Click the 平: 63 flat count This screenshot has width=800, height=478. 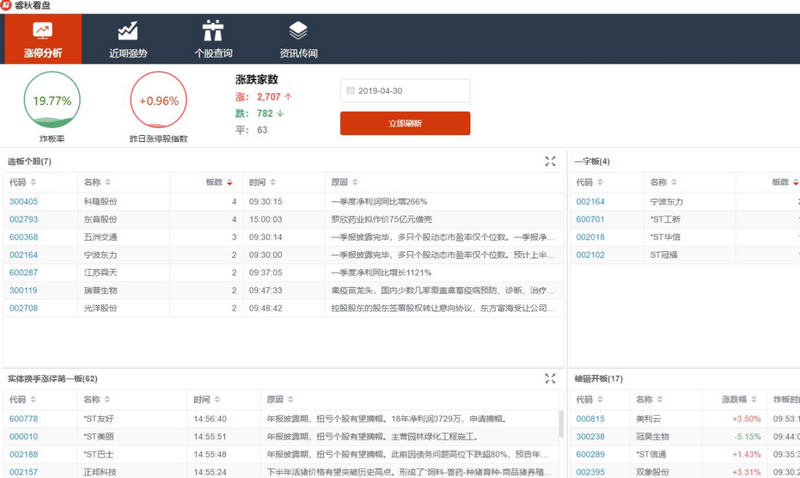[x=252, y=130]
